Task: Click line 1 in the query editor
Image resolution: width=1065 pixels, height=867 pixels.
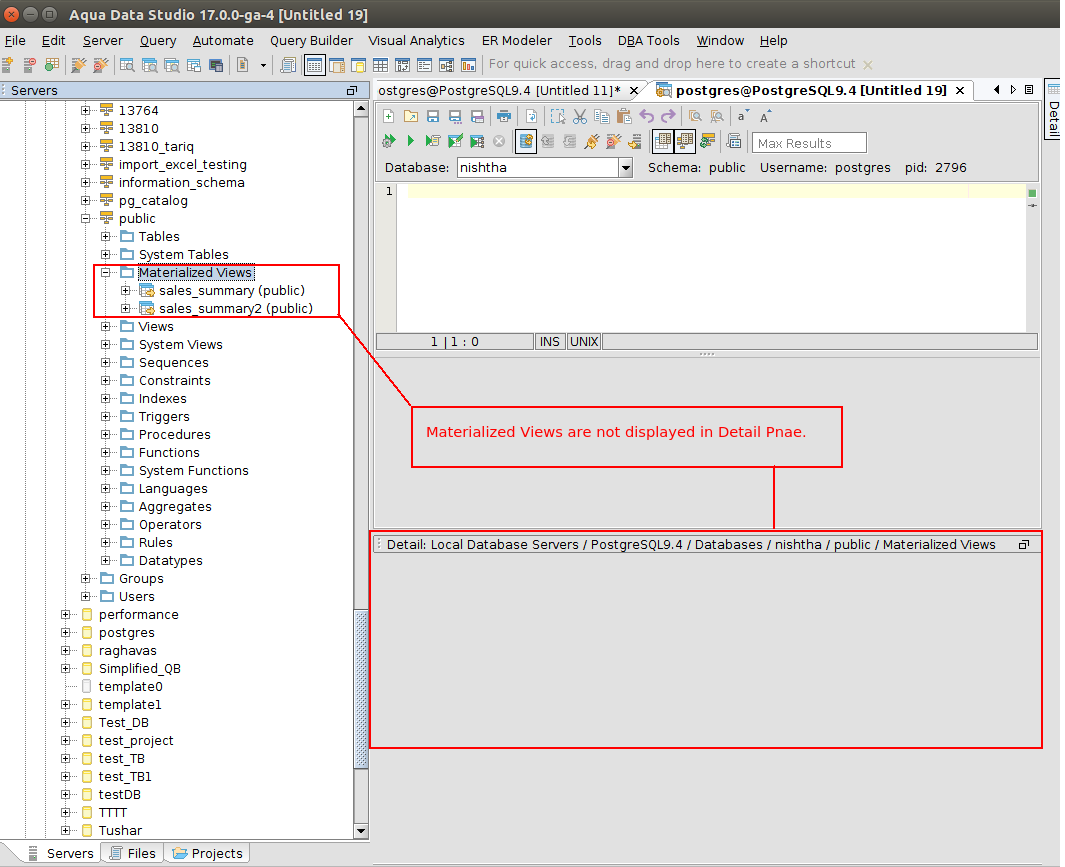Action: (x=717, y=192)
